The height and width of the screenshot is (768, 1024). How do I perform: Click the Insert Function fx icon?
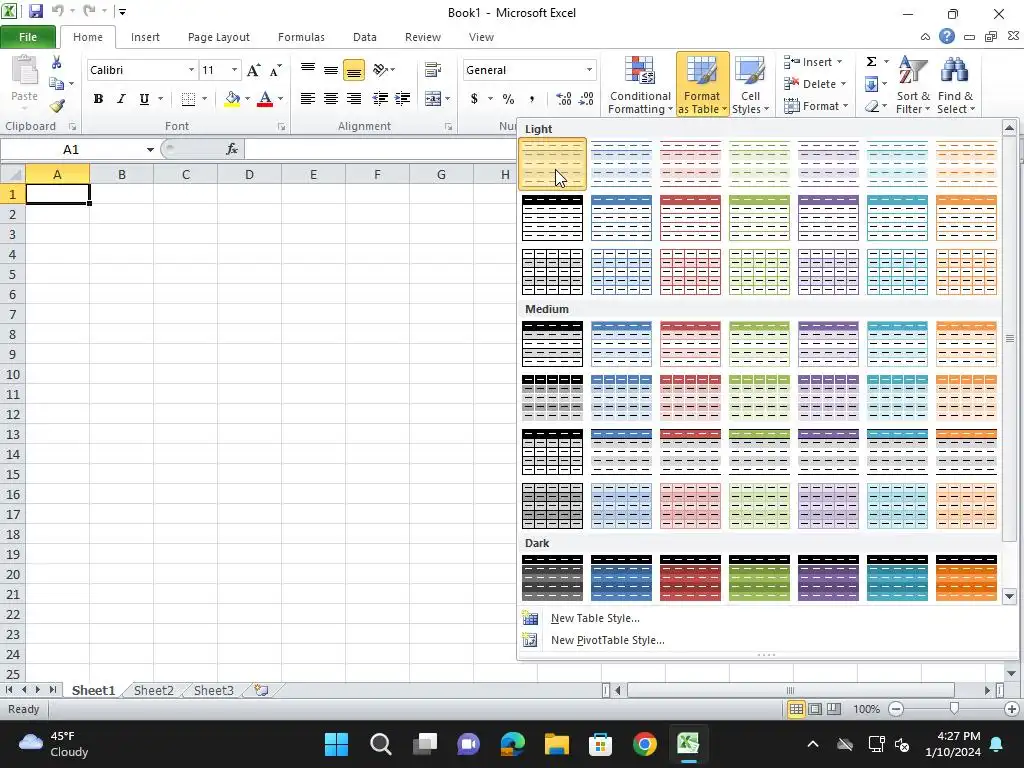[232, 150]
